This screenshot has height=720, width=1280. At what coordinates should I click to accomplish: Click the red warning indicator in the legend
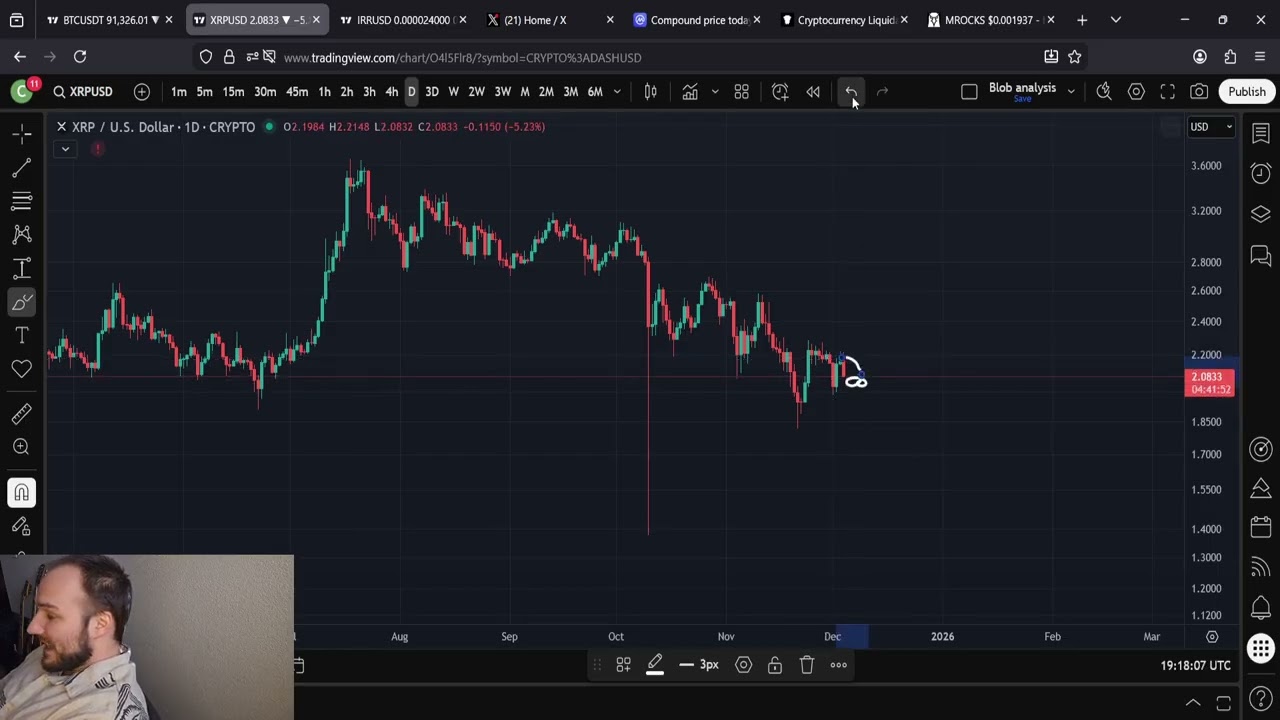[x=98, y=149]
